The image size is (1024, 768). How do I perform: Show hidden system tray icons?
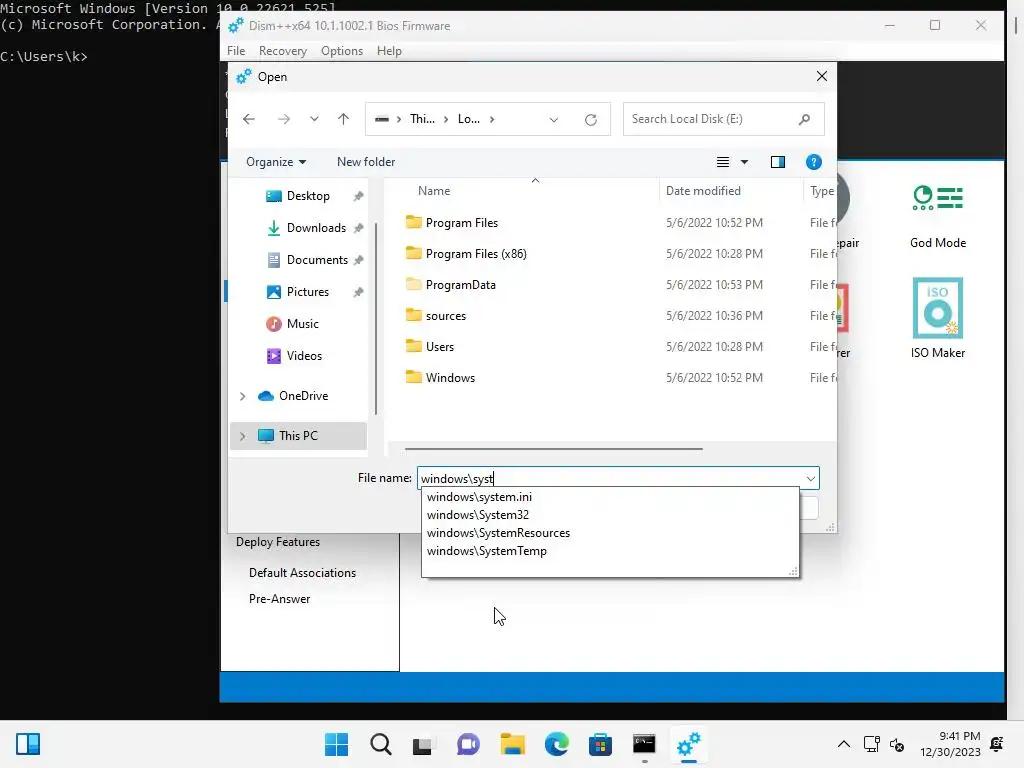(844, 744)
